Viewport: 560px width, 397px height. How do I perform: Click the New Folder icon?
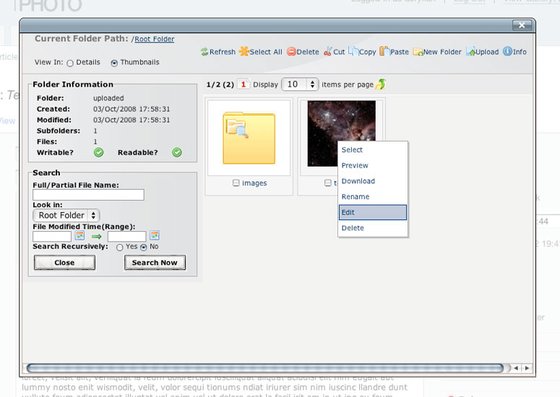click(x=418, y=52)
